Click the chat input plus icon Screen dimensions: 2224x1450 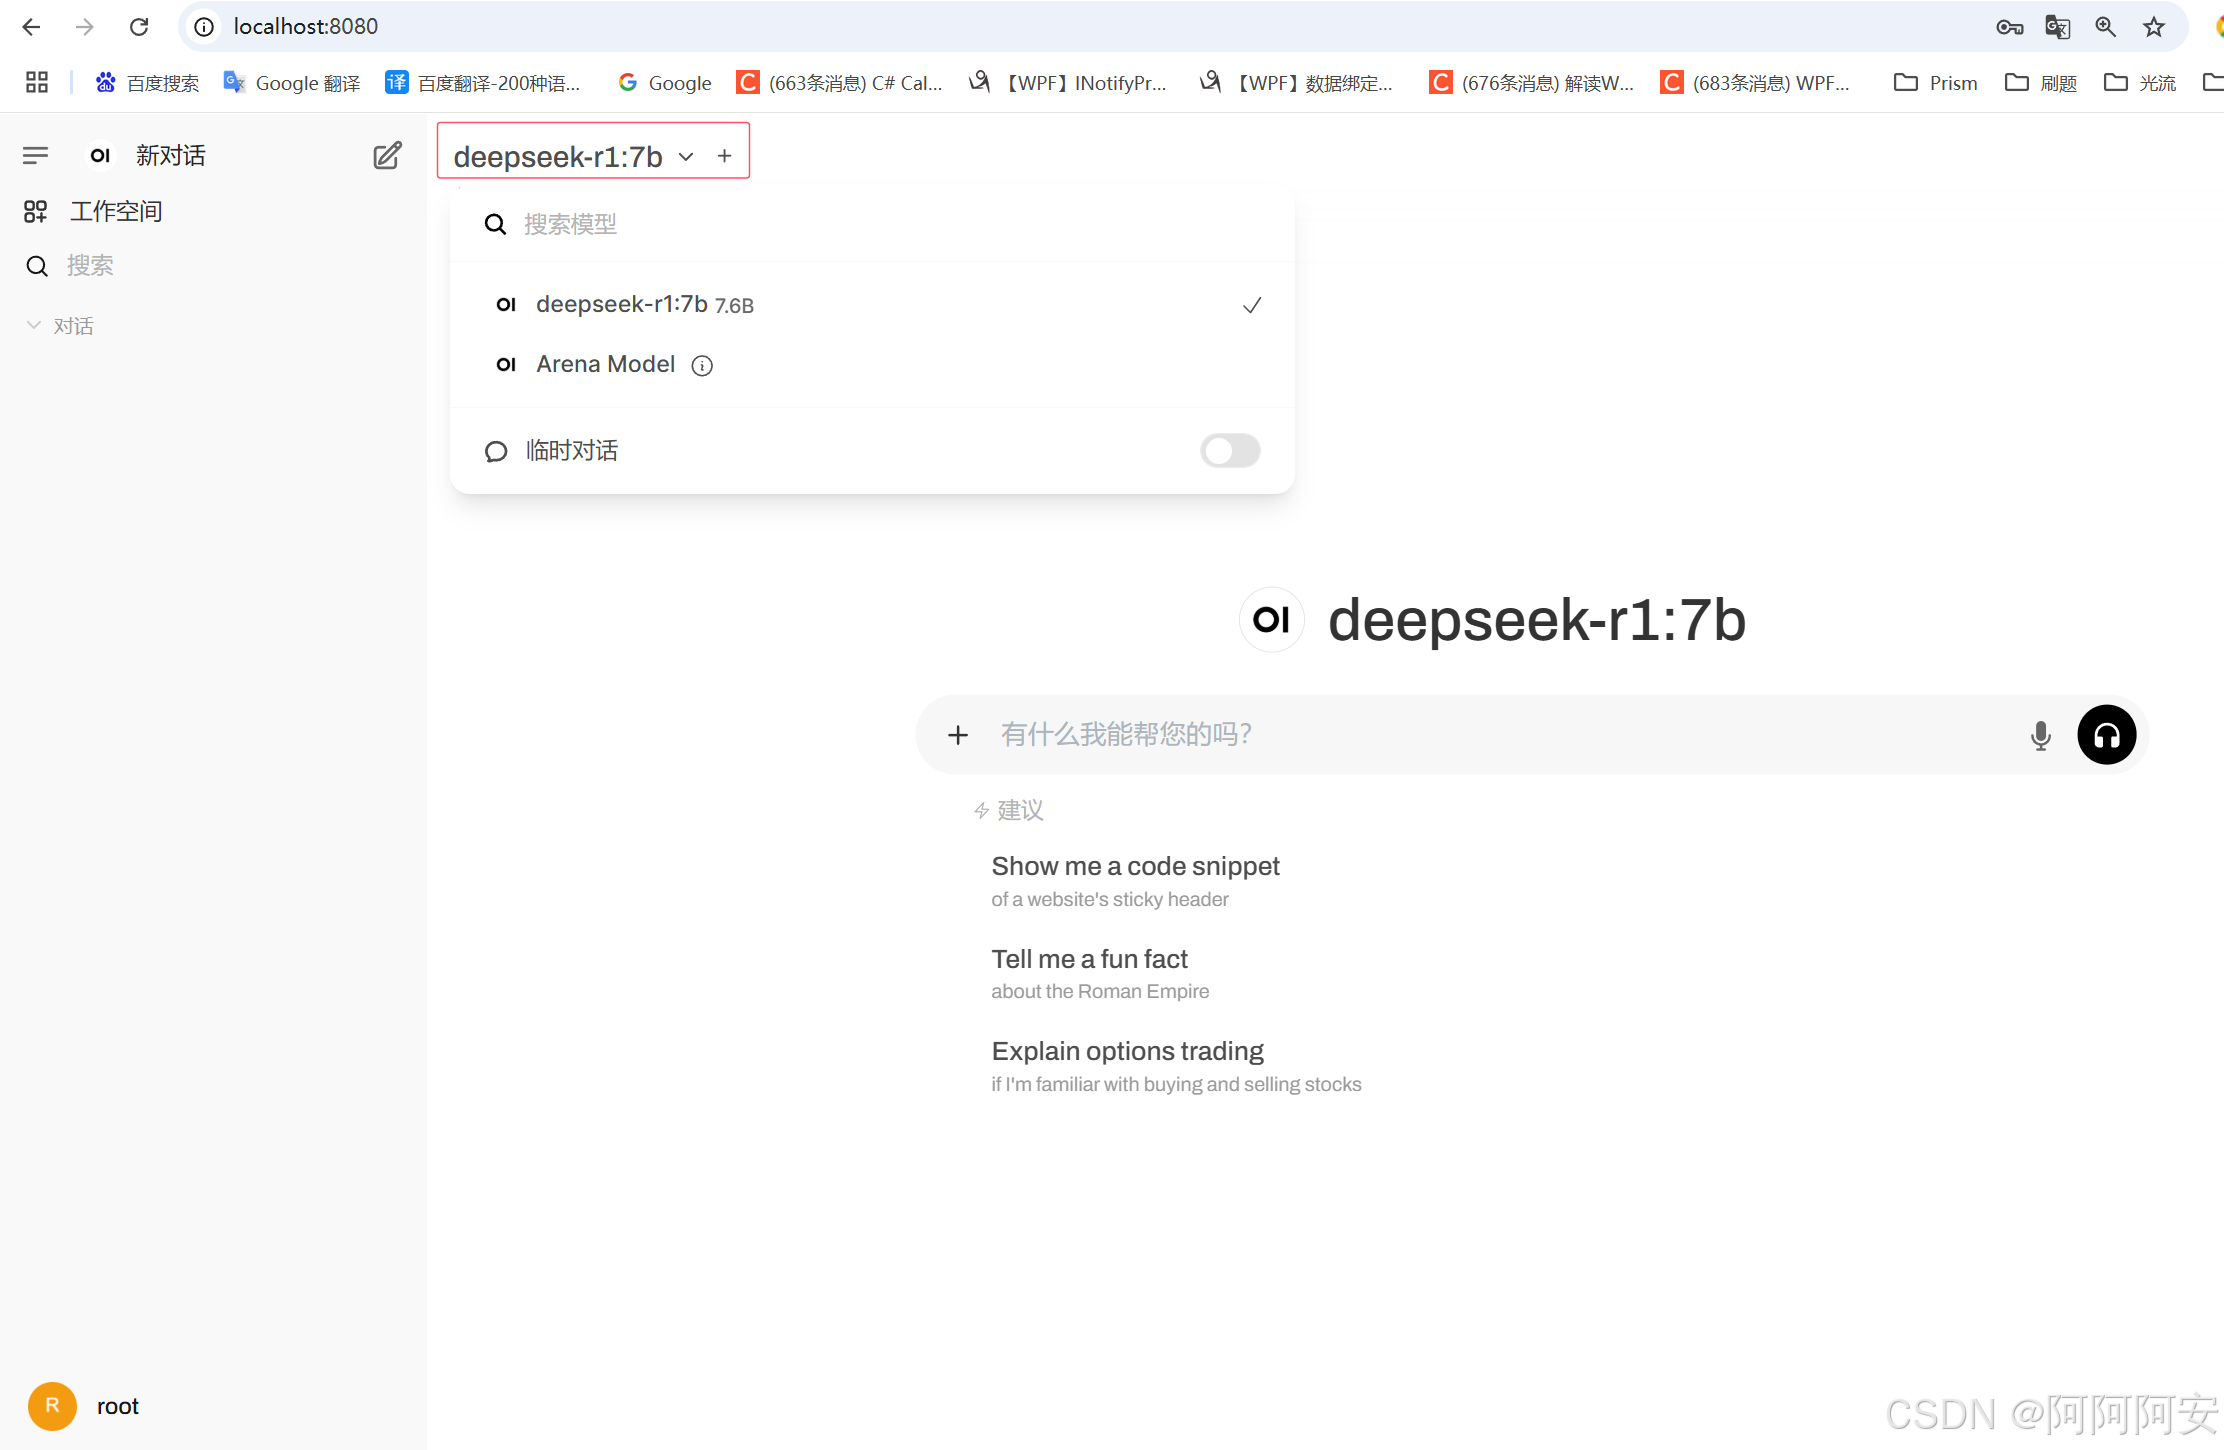(958, 735)
